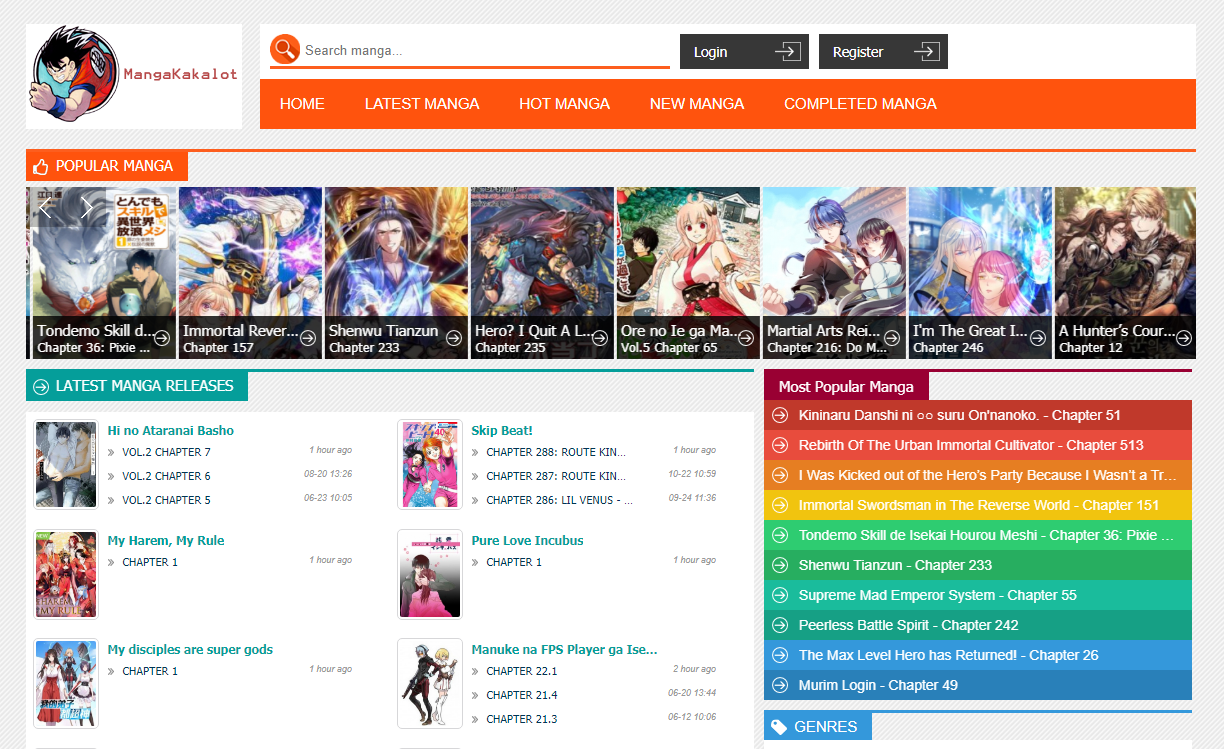Focus the Search manga input field
The image size is (1224, 749).
(486, 50)
